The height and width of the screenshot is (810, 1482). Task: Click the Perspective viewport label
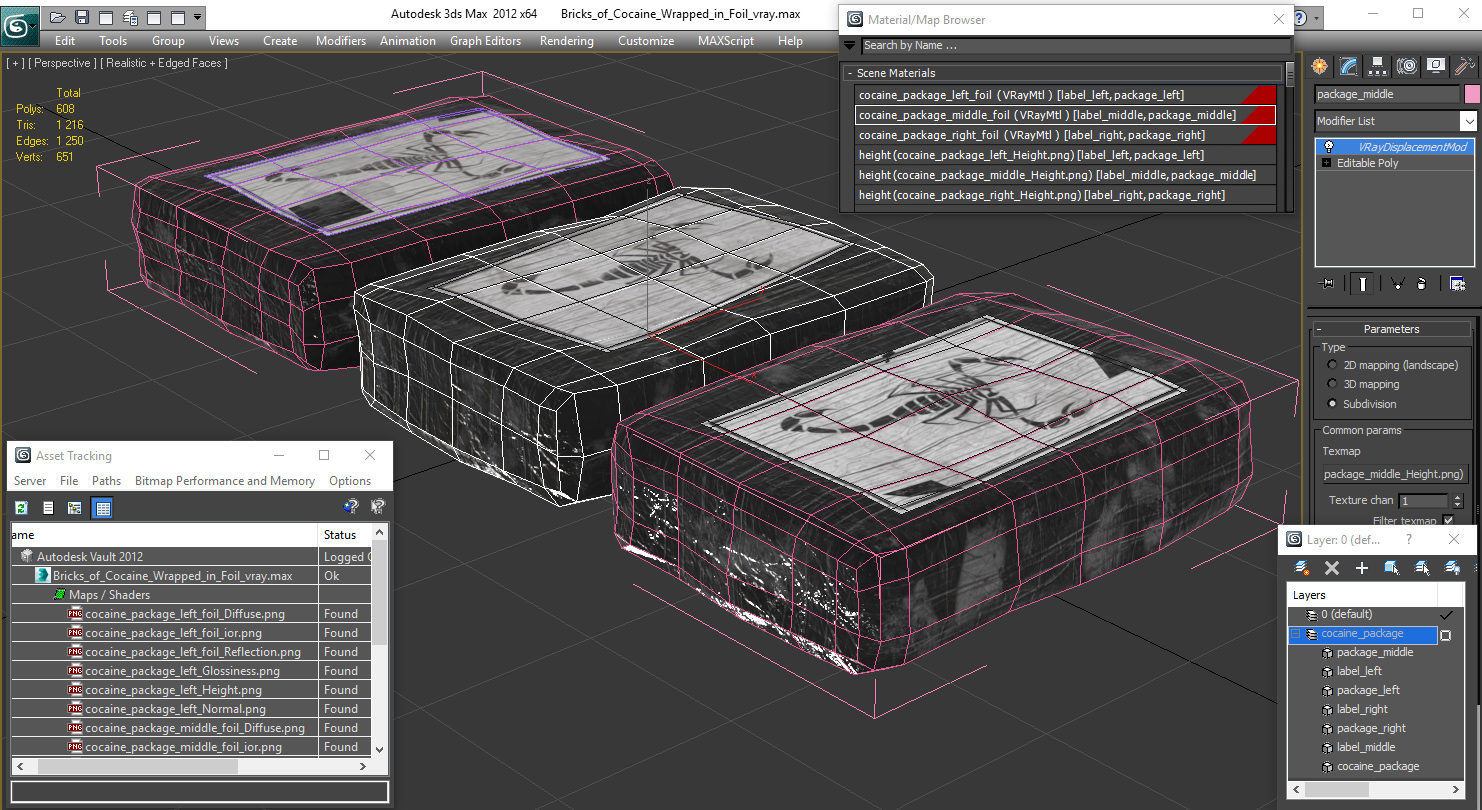[63, 63]
